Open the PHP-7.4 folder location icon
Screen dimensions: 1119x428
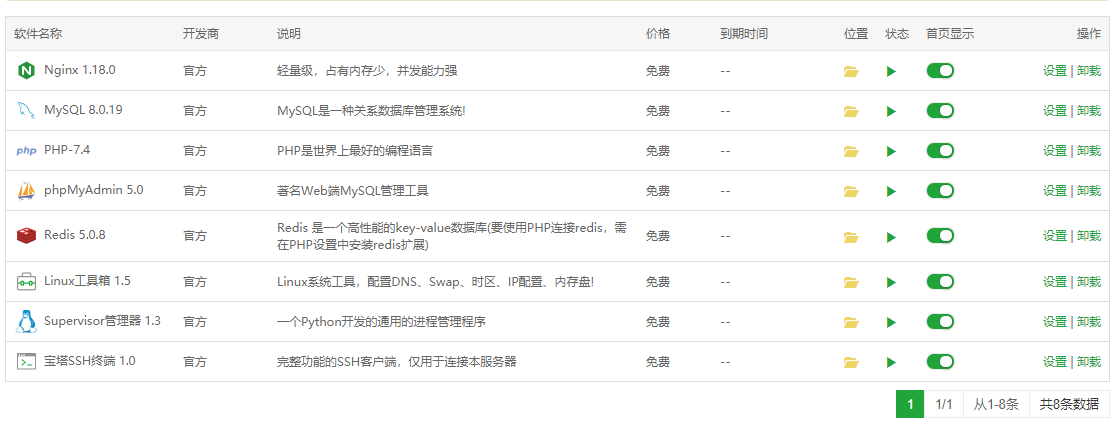(851, 151)
